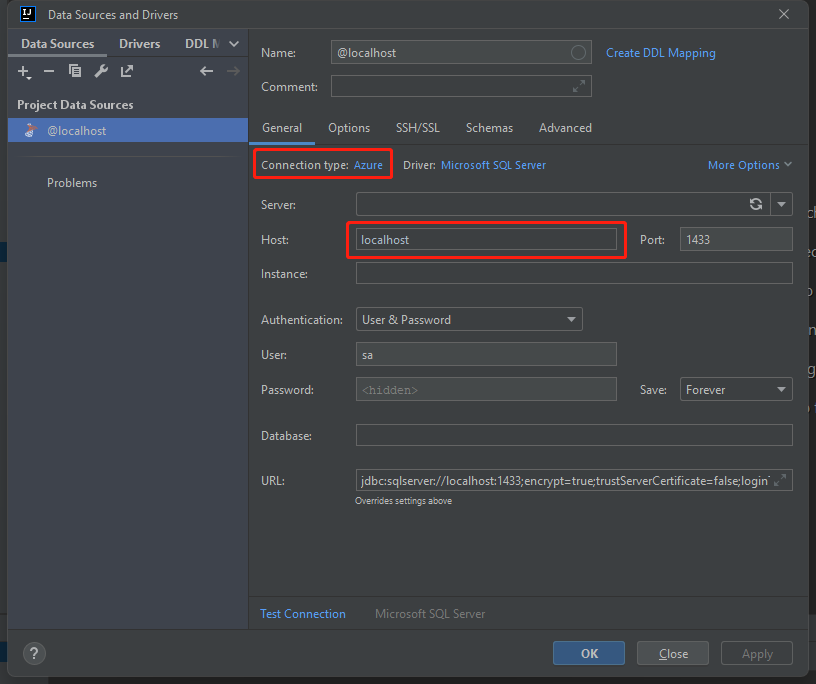
Task: Refresh the Server field list
Action: (757, 204)
